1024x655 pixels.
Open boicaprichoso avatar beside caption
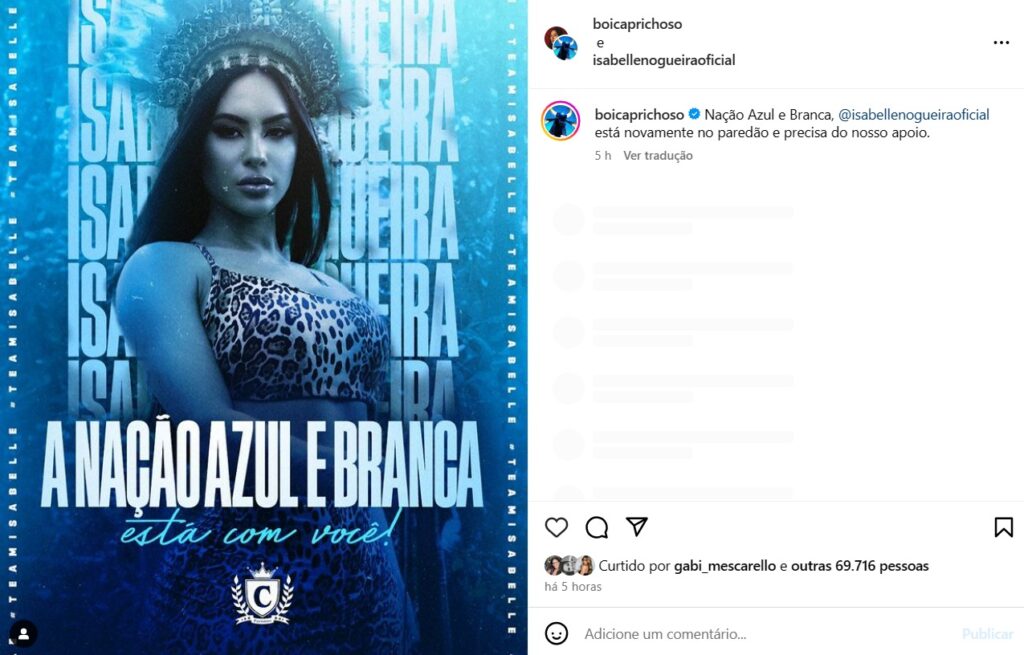(x=560, y=121)
